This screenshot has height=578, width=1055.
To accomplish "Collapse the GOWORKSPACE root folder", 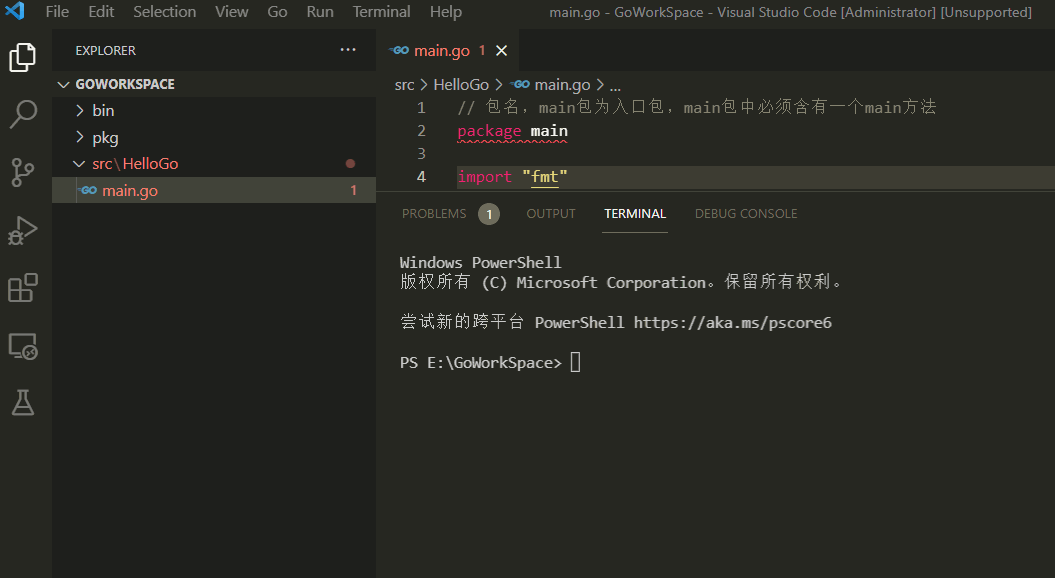I will point(64,84).
